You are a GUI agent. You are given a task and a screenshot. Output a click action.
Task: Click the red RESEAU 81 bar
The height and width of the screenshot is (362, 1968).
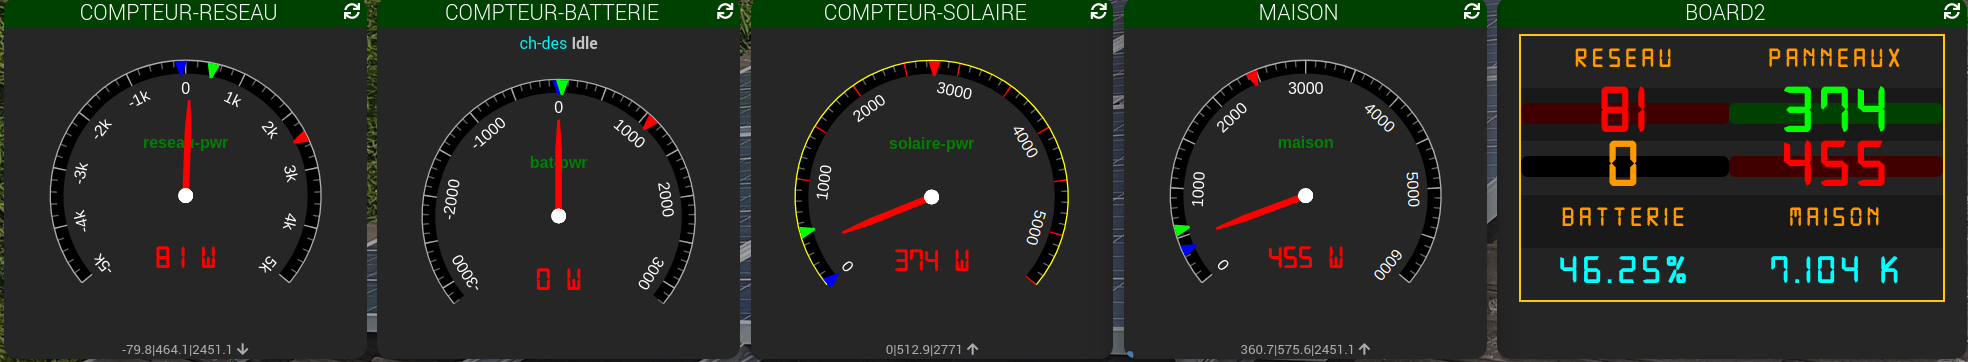point(1625,113)
